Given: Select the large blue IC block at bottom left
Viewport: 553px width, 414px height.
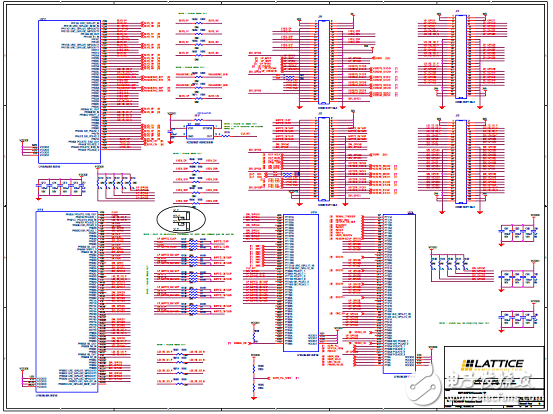Looking at the screenshot, I should tap(67, 302).
